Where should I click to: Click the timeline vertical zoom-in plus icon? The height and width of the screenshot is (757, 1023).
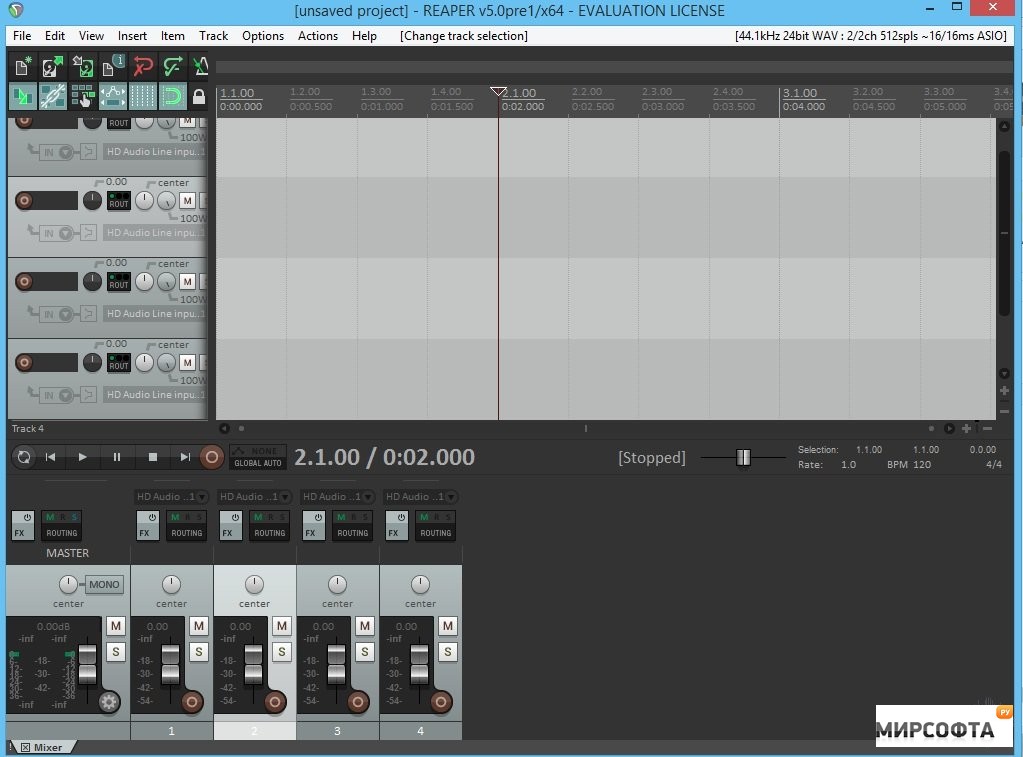tap(1004, 390)
